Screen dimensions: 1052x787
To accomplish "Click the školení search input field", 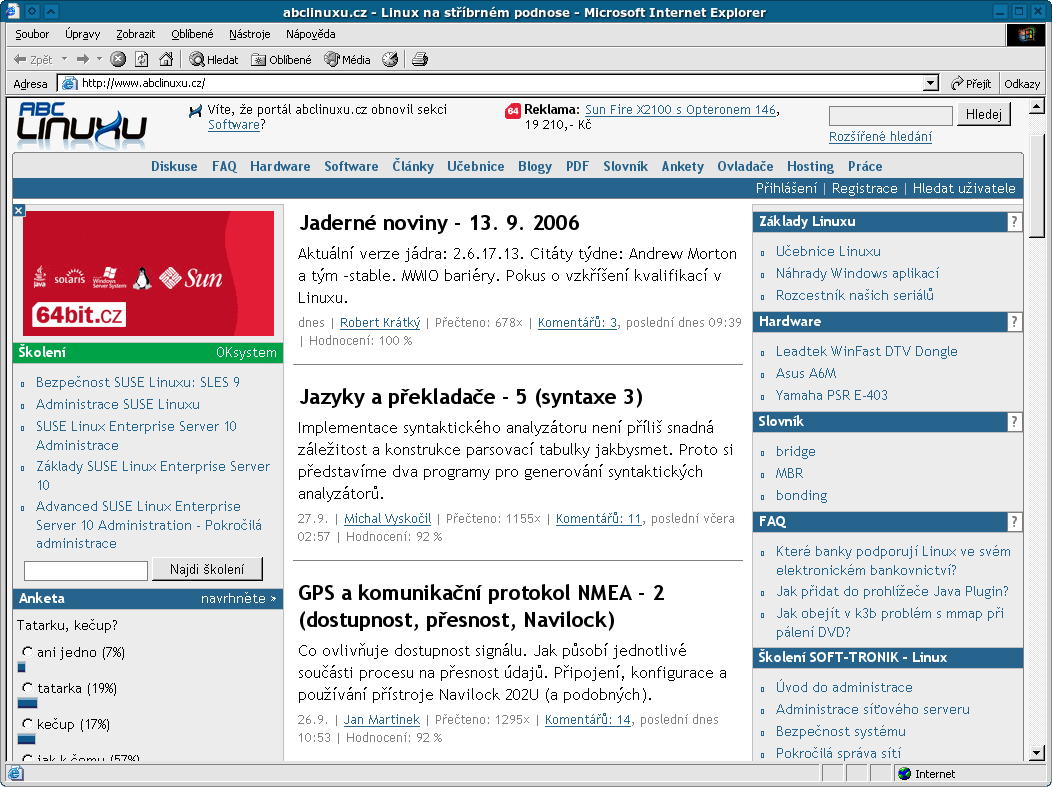I will point(85,570).
